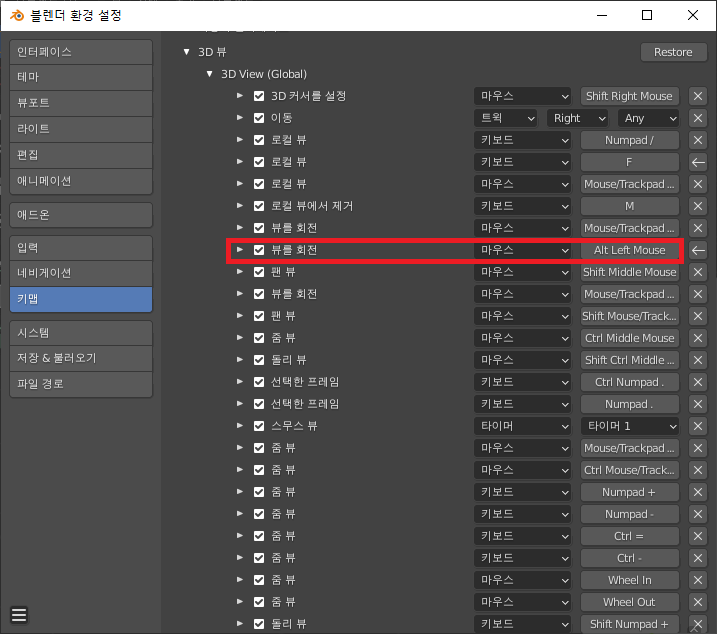Open the Any direction dropdown
Screen dimensions: 717x634
click(x=649, y=118)
